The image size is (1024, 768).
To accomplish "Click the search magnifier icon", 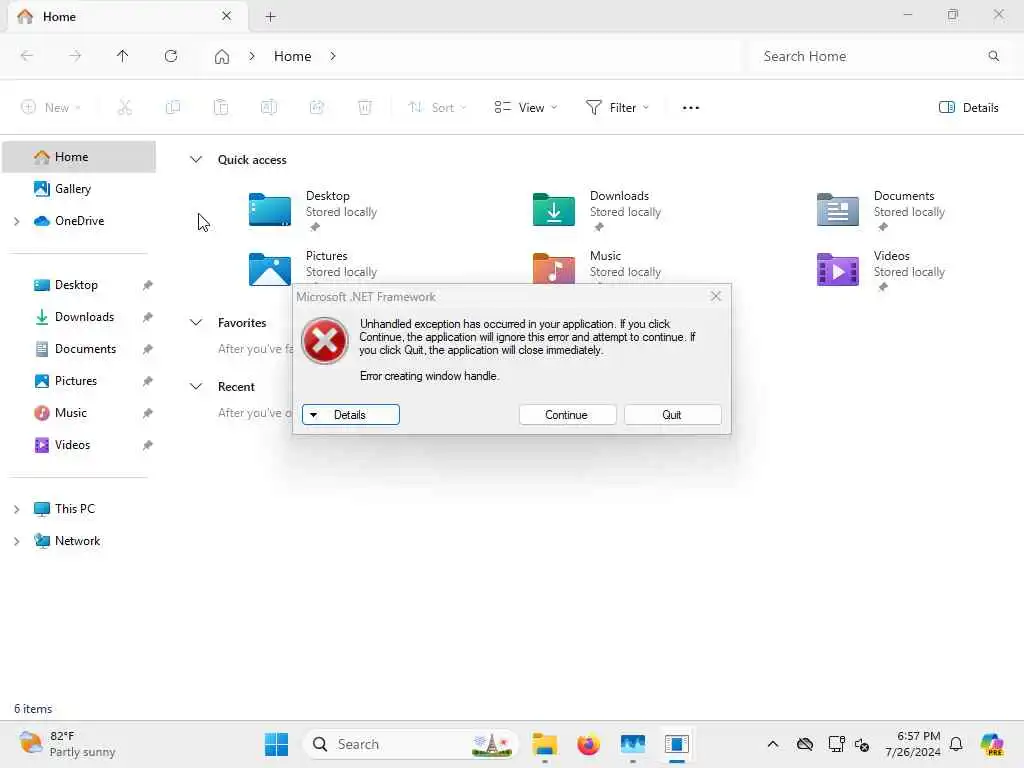I will [993, 56].
